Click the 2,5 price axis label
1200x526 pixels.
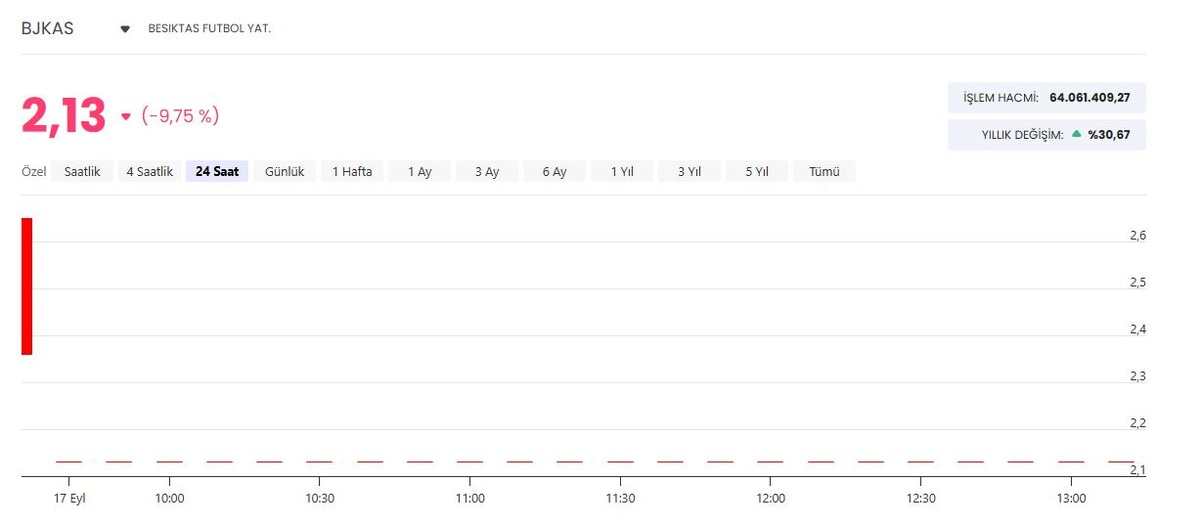1138,283
